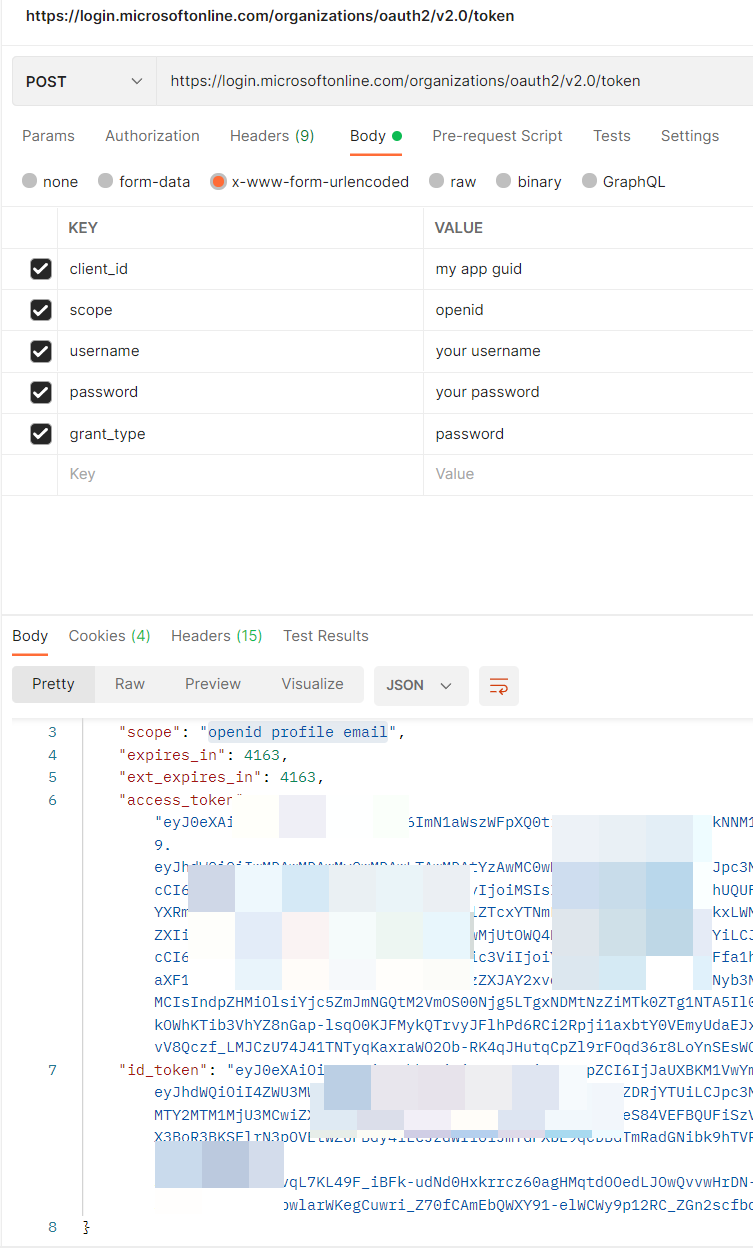Viewport: 753px width, 1251px height.
Task: View the response Cookies (4) tab
Action: click(x=109, y=636)
